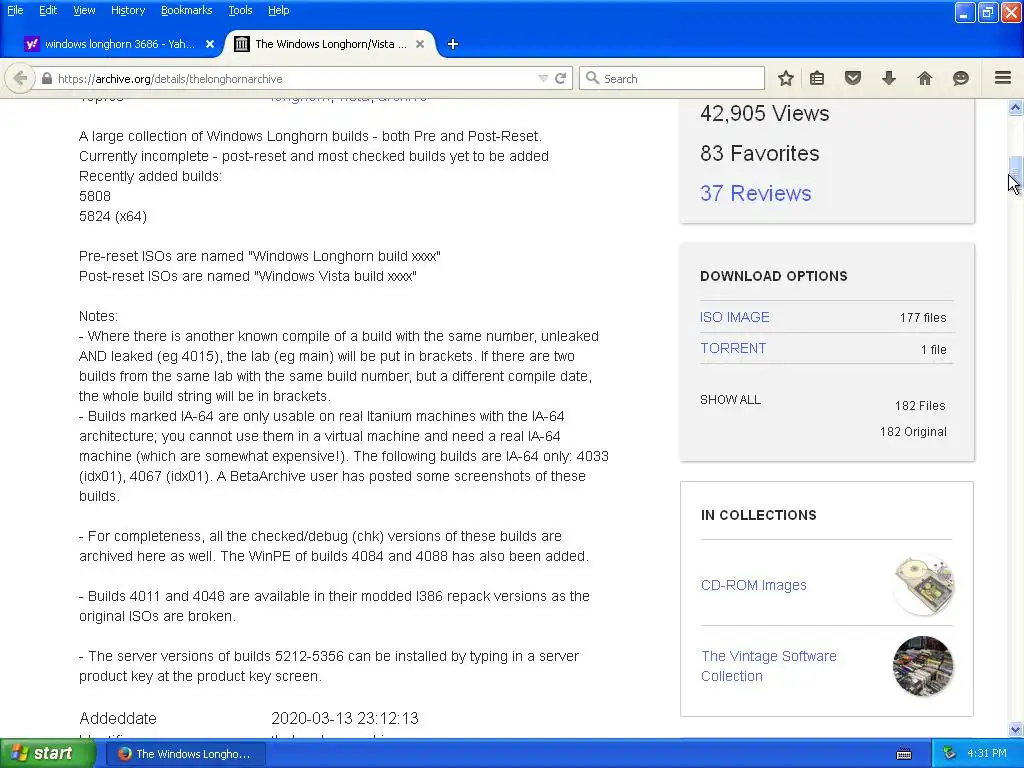Open the Edit menu
The width and height of the screenshot is (1024, 768).
[48, 10]
